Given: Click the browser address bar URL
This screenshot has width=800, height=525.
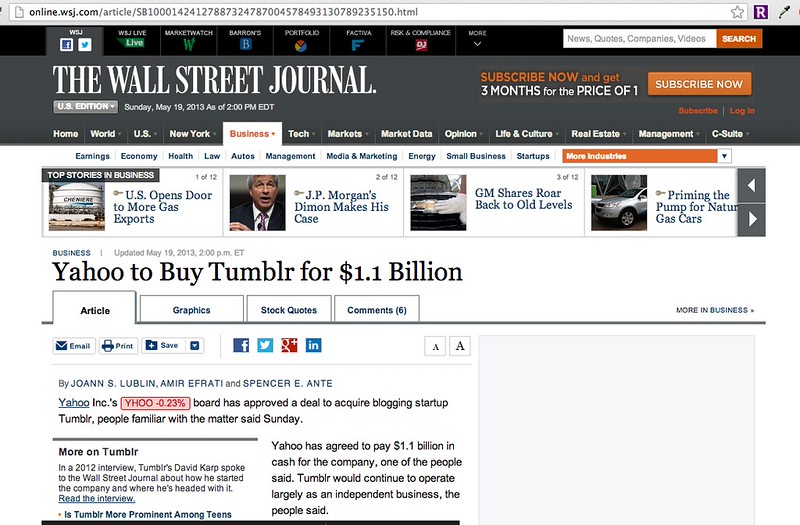Looking at the screenshot, I should click(x=223, y=12).
